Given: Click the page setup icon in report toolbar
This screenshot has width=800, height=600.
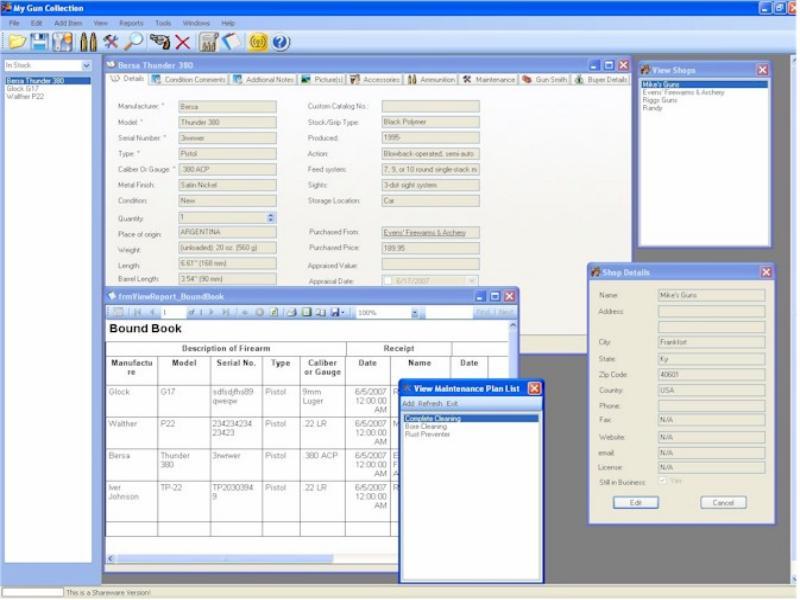Looking at the screenshot, I should [320, 312].
